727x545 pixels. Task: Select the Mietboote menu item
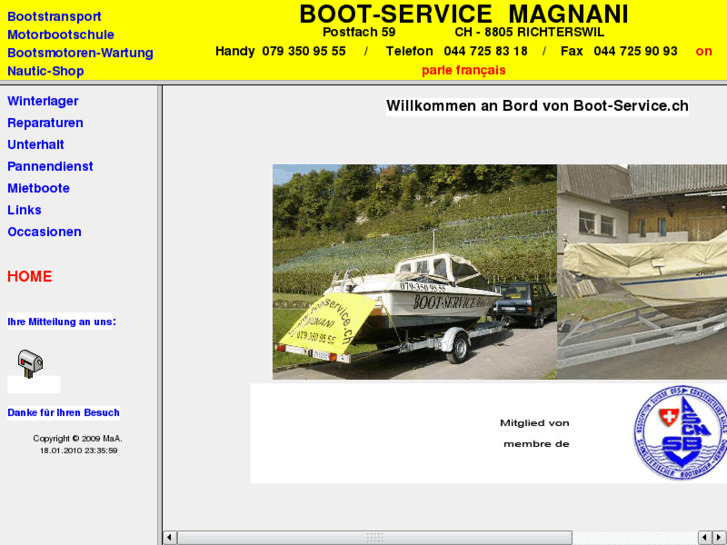(x=38, y=188)
